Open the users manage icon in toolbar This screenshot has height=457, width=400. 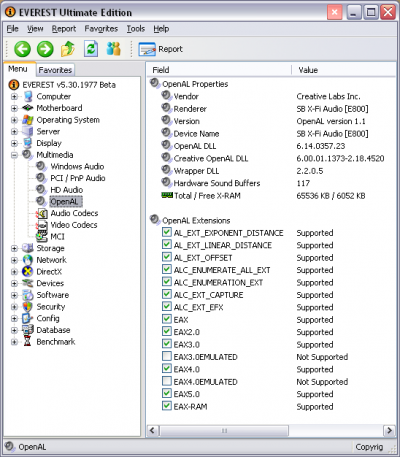[113, 49]
